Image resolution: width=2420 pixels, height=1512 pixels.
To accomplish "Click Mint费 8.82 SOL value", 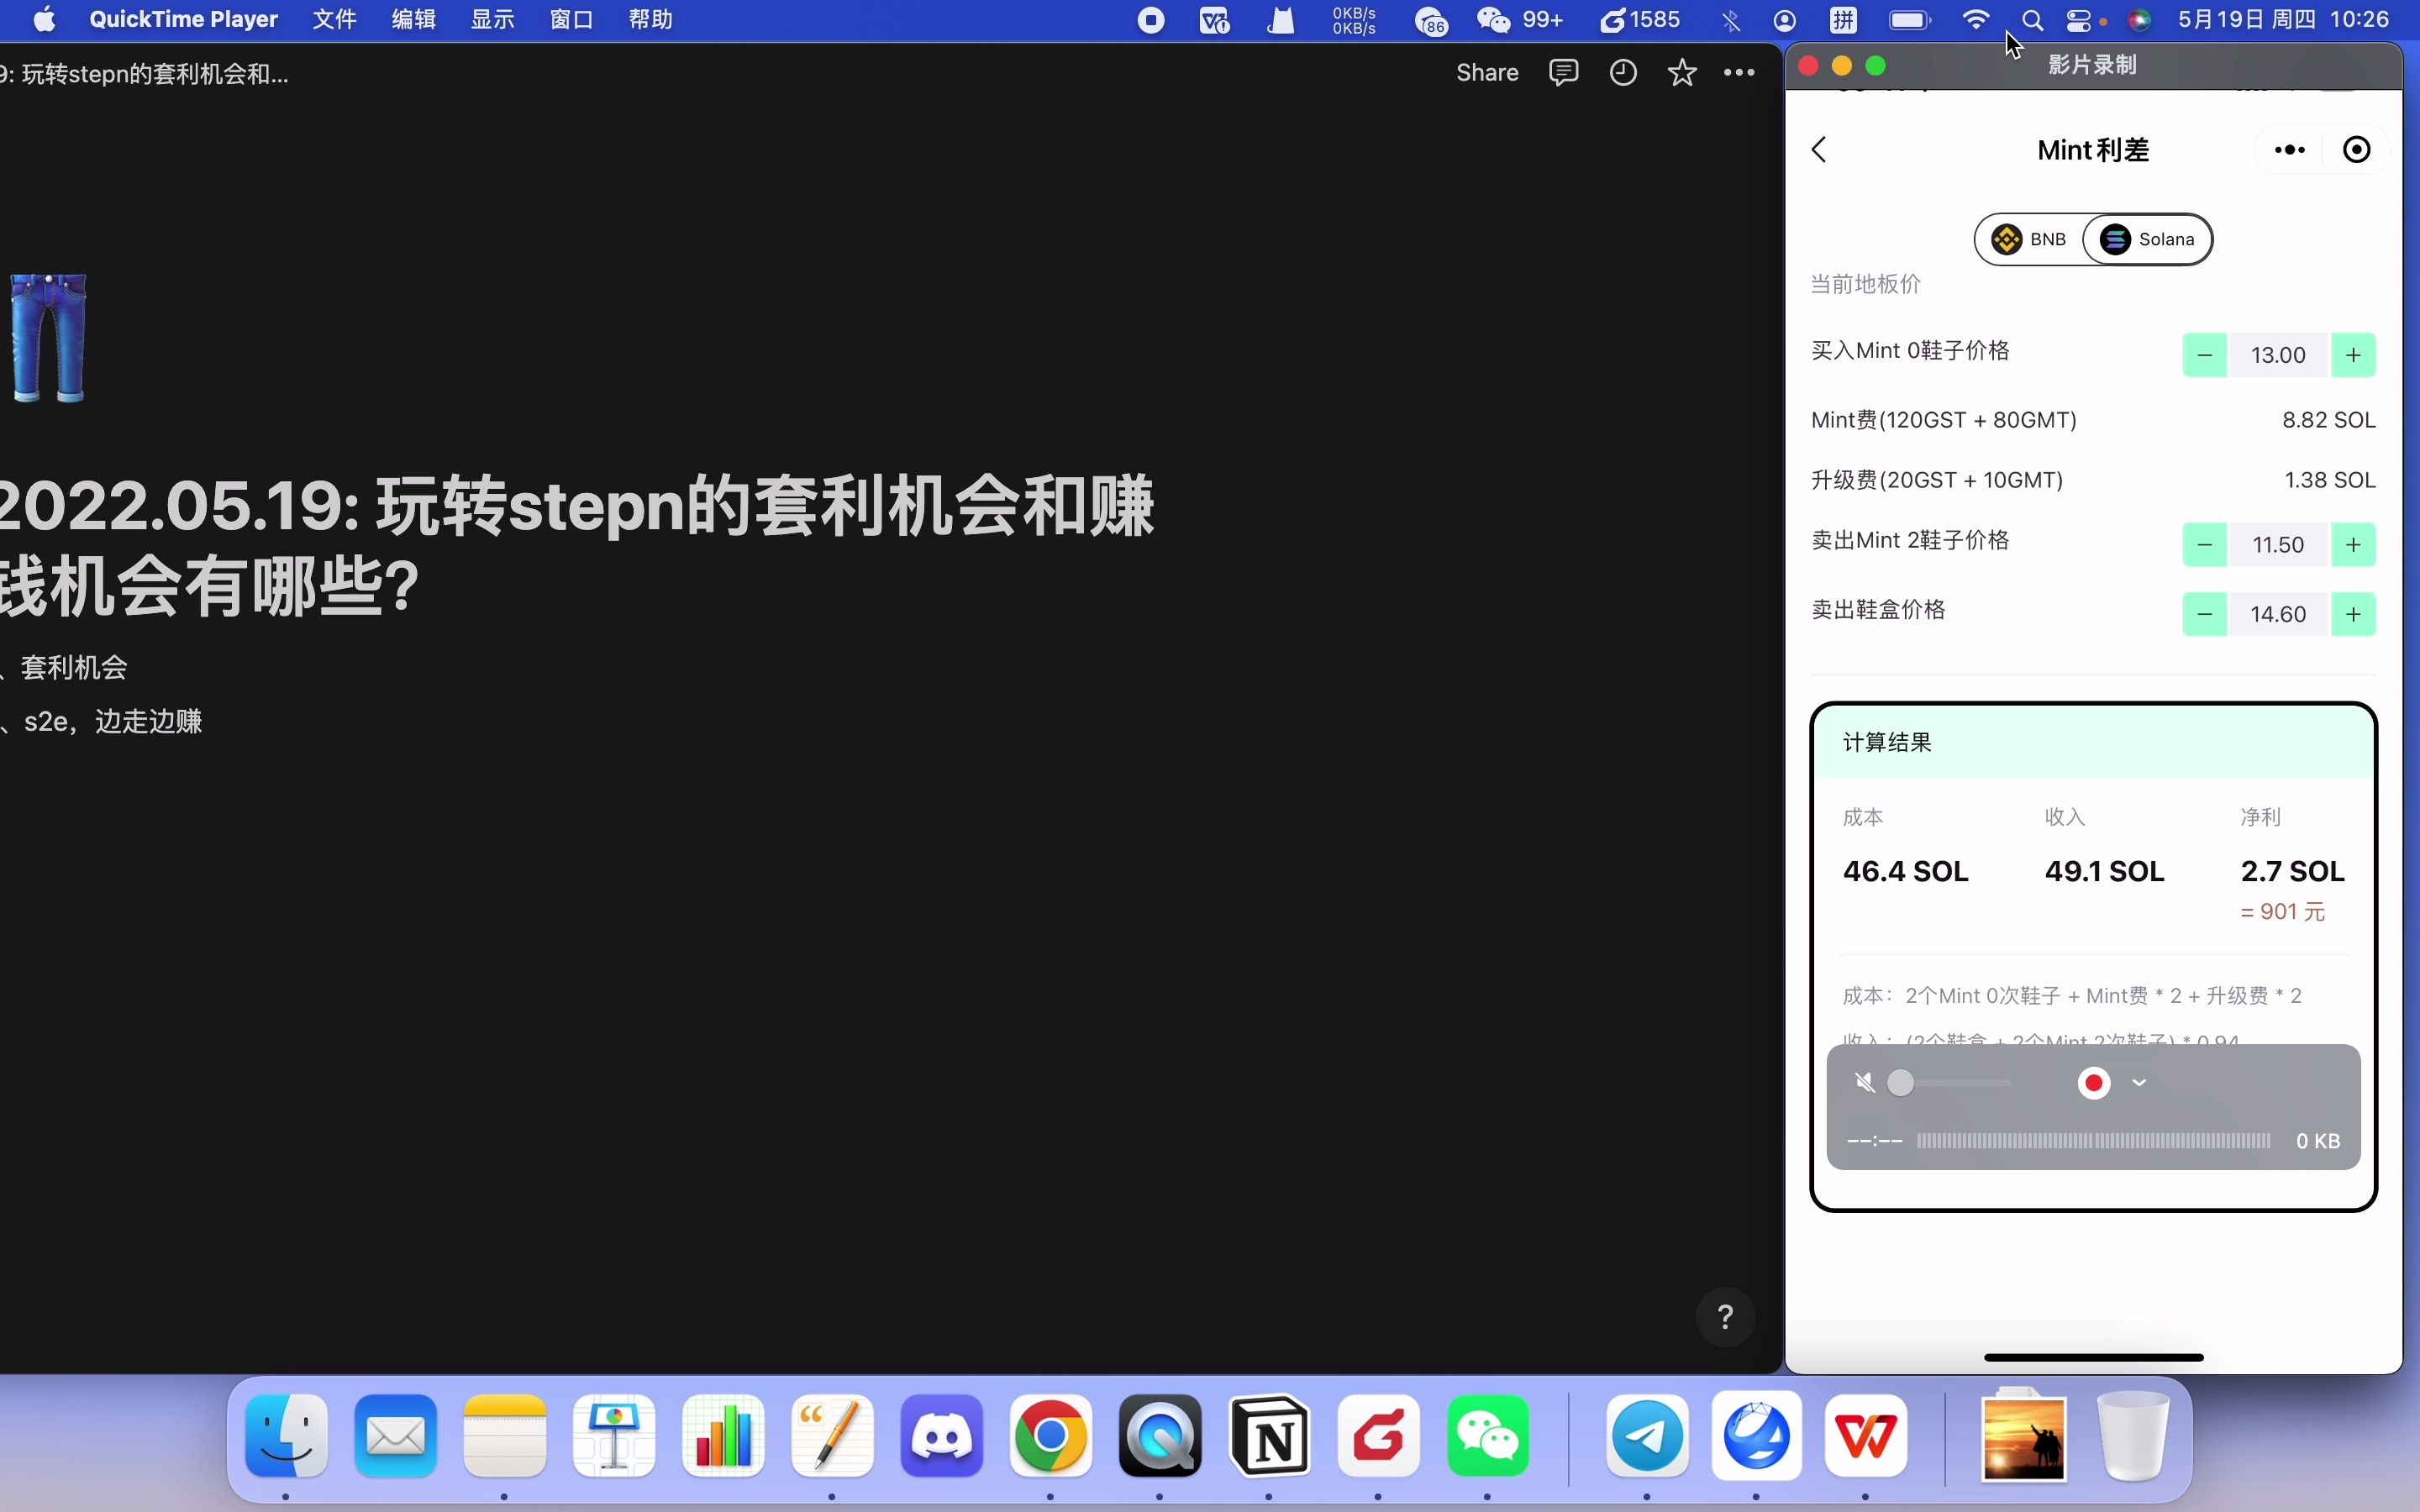I will point(2328,420).
